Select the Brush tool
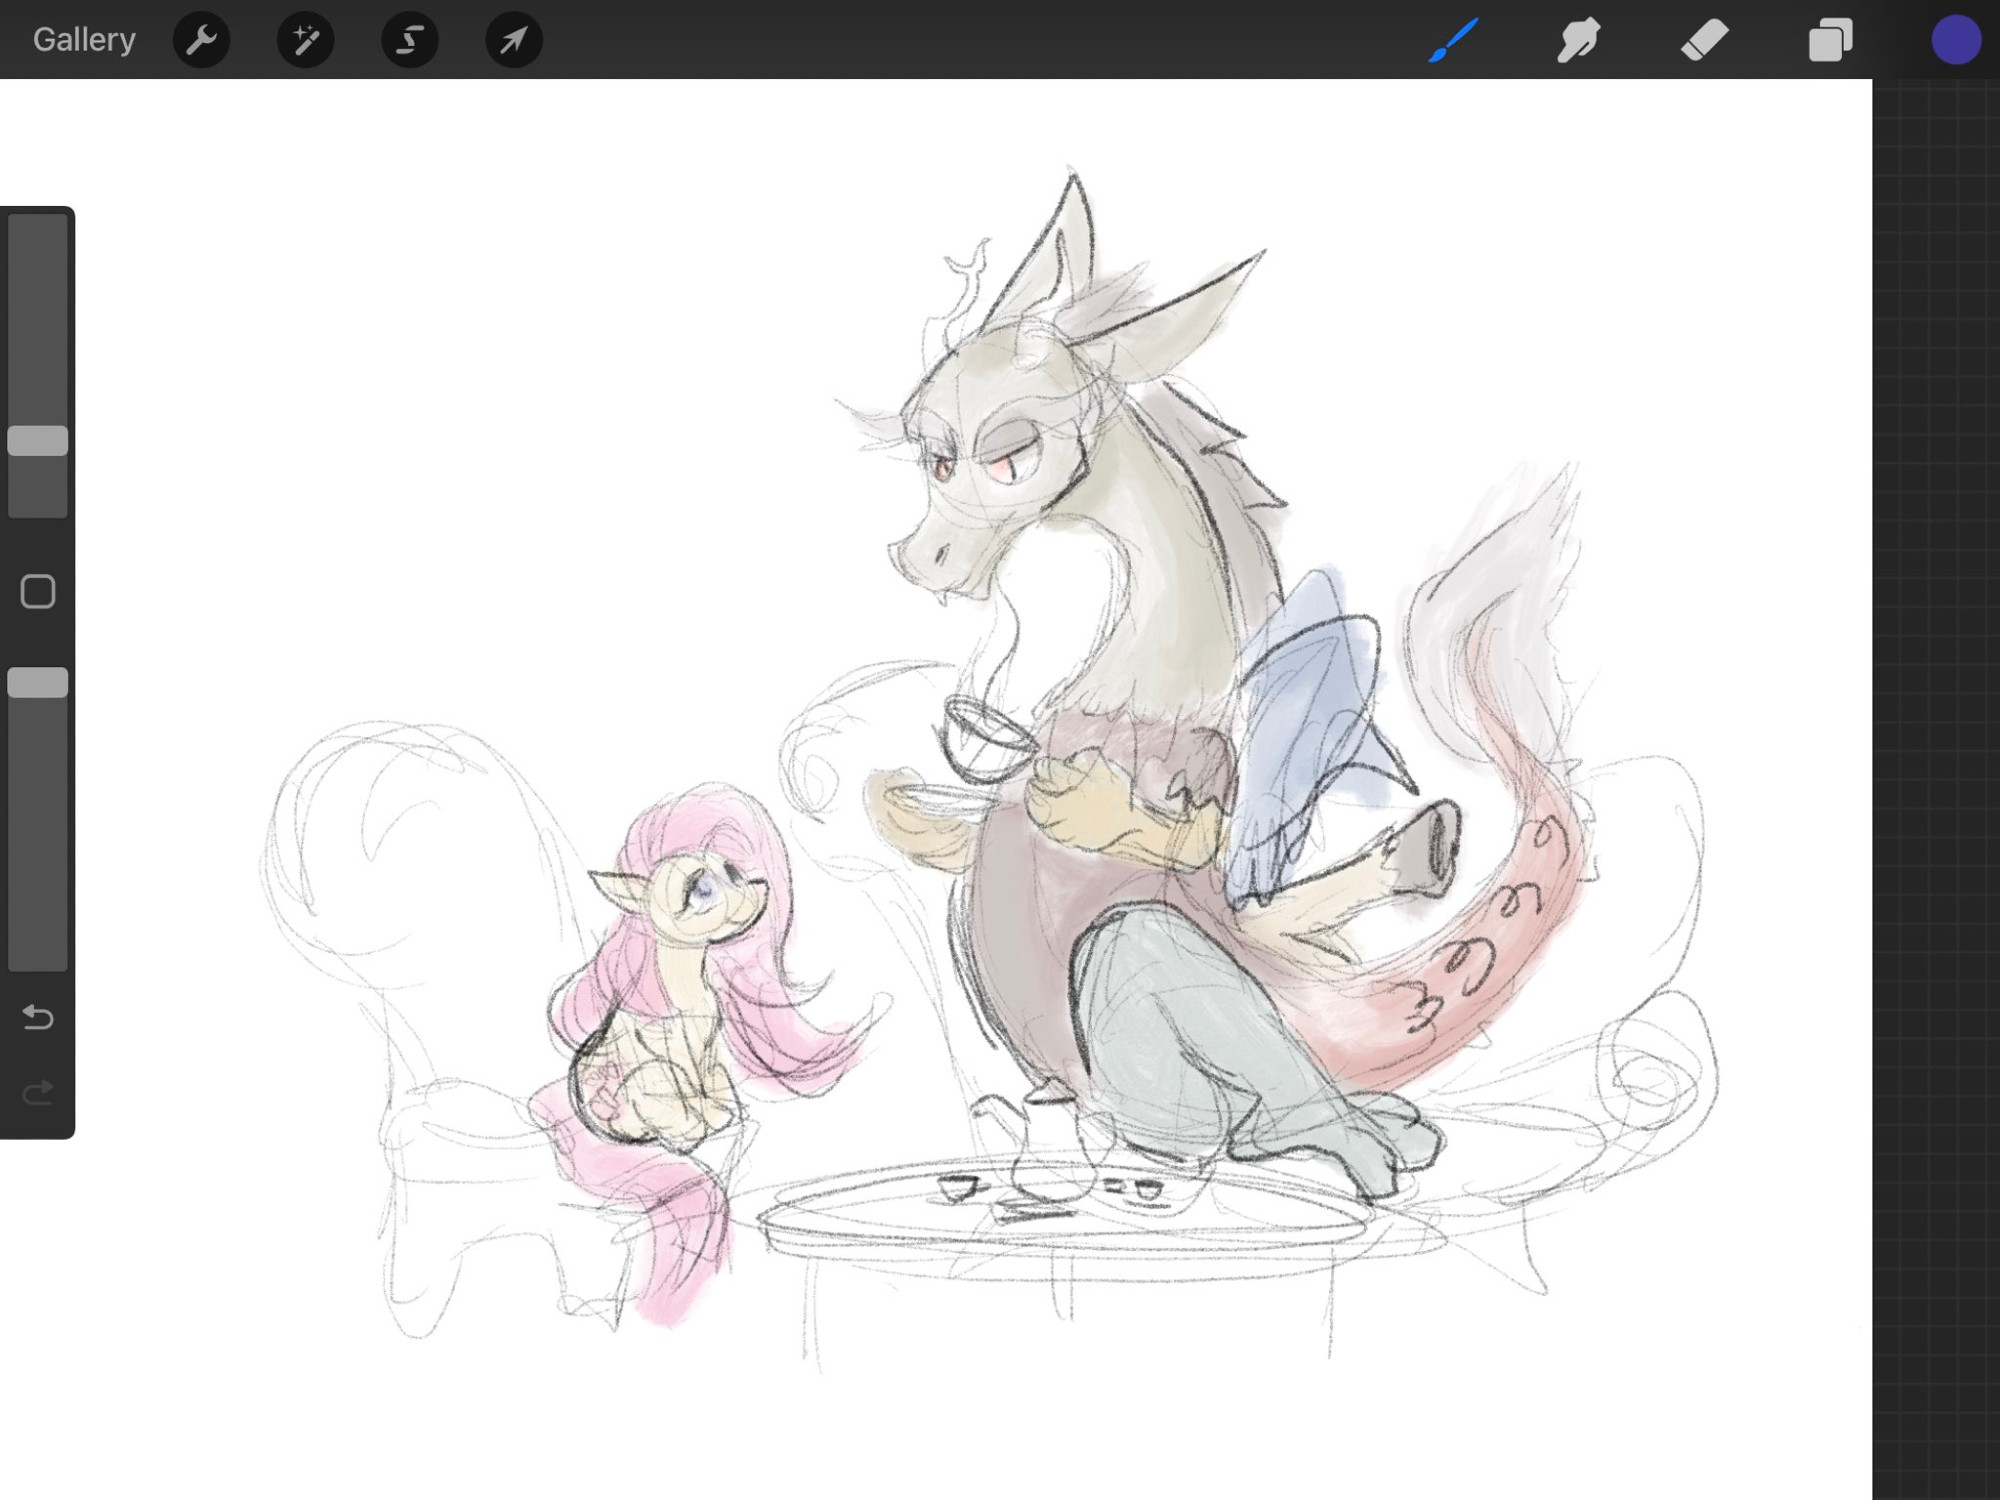2000x1500 pixels. [x=1453, y=40]
